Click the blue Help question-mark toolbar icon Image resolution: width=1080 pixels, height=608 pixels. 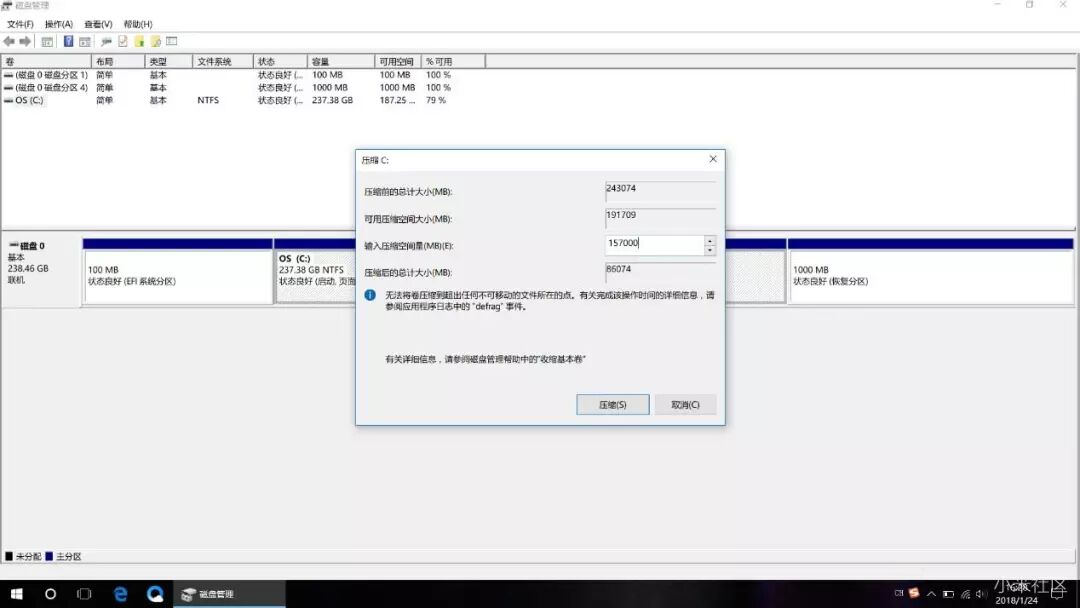point(68,41)
